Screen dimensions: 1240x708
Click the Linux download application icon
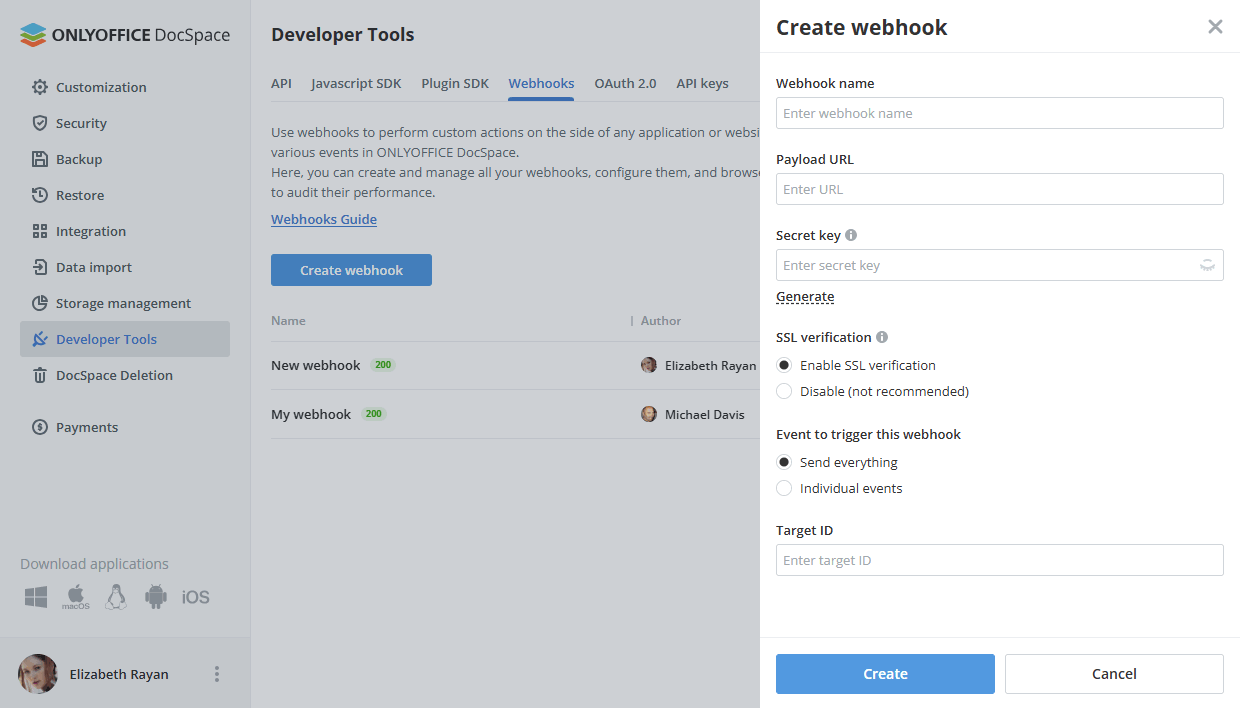pos(115,596)
